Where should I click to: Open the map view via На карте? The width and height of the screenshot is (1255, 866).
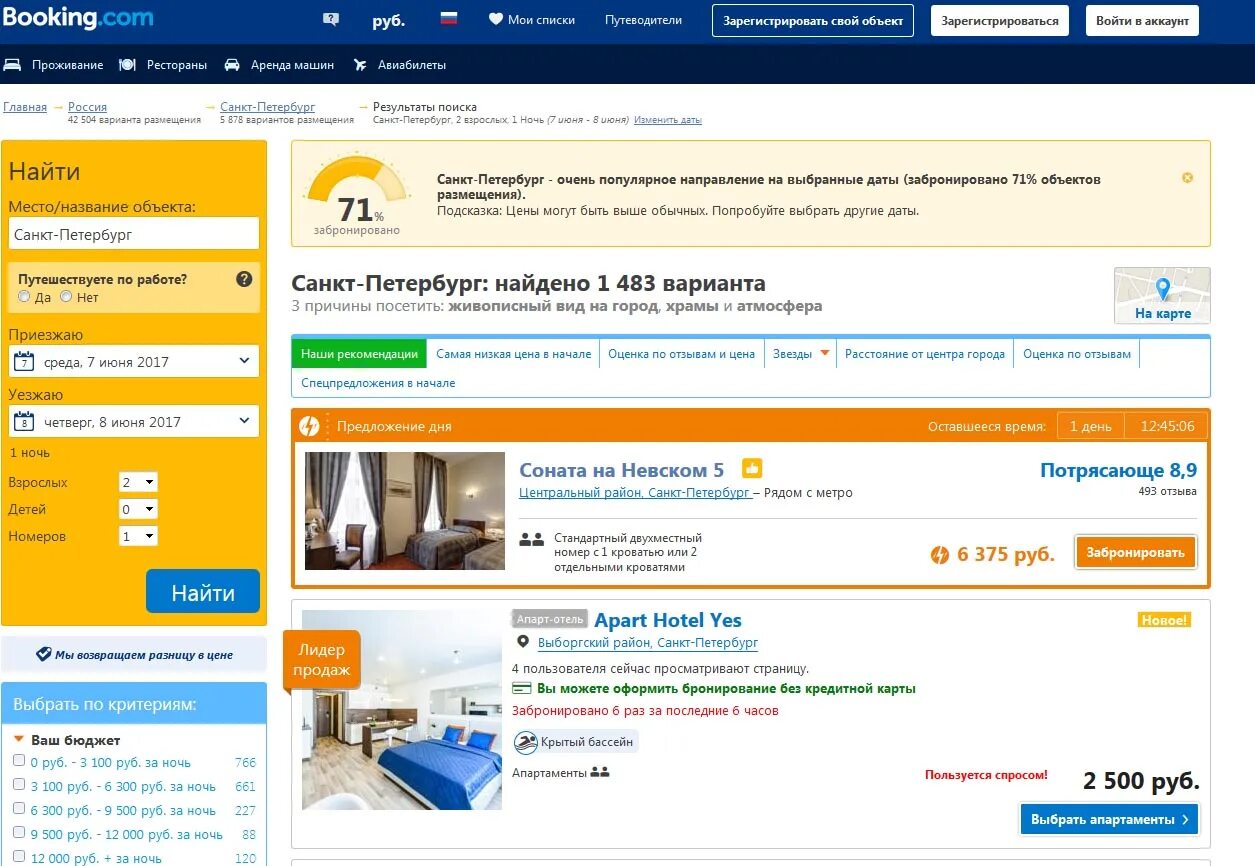click(x=1162, y=296)
